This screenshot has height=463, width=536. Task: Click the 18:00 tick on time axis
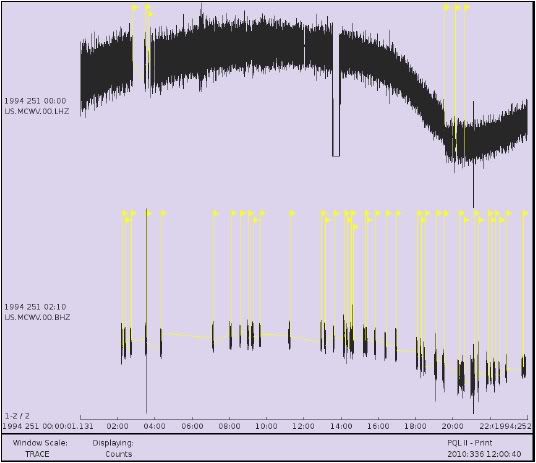click(x=415, y=426)
